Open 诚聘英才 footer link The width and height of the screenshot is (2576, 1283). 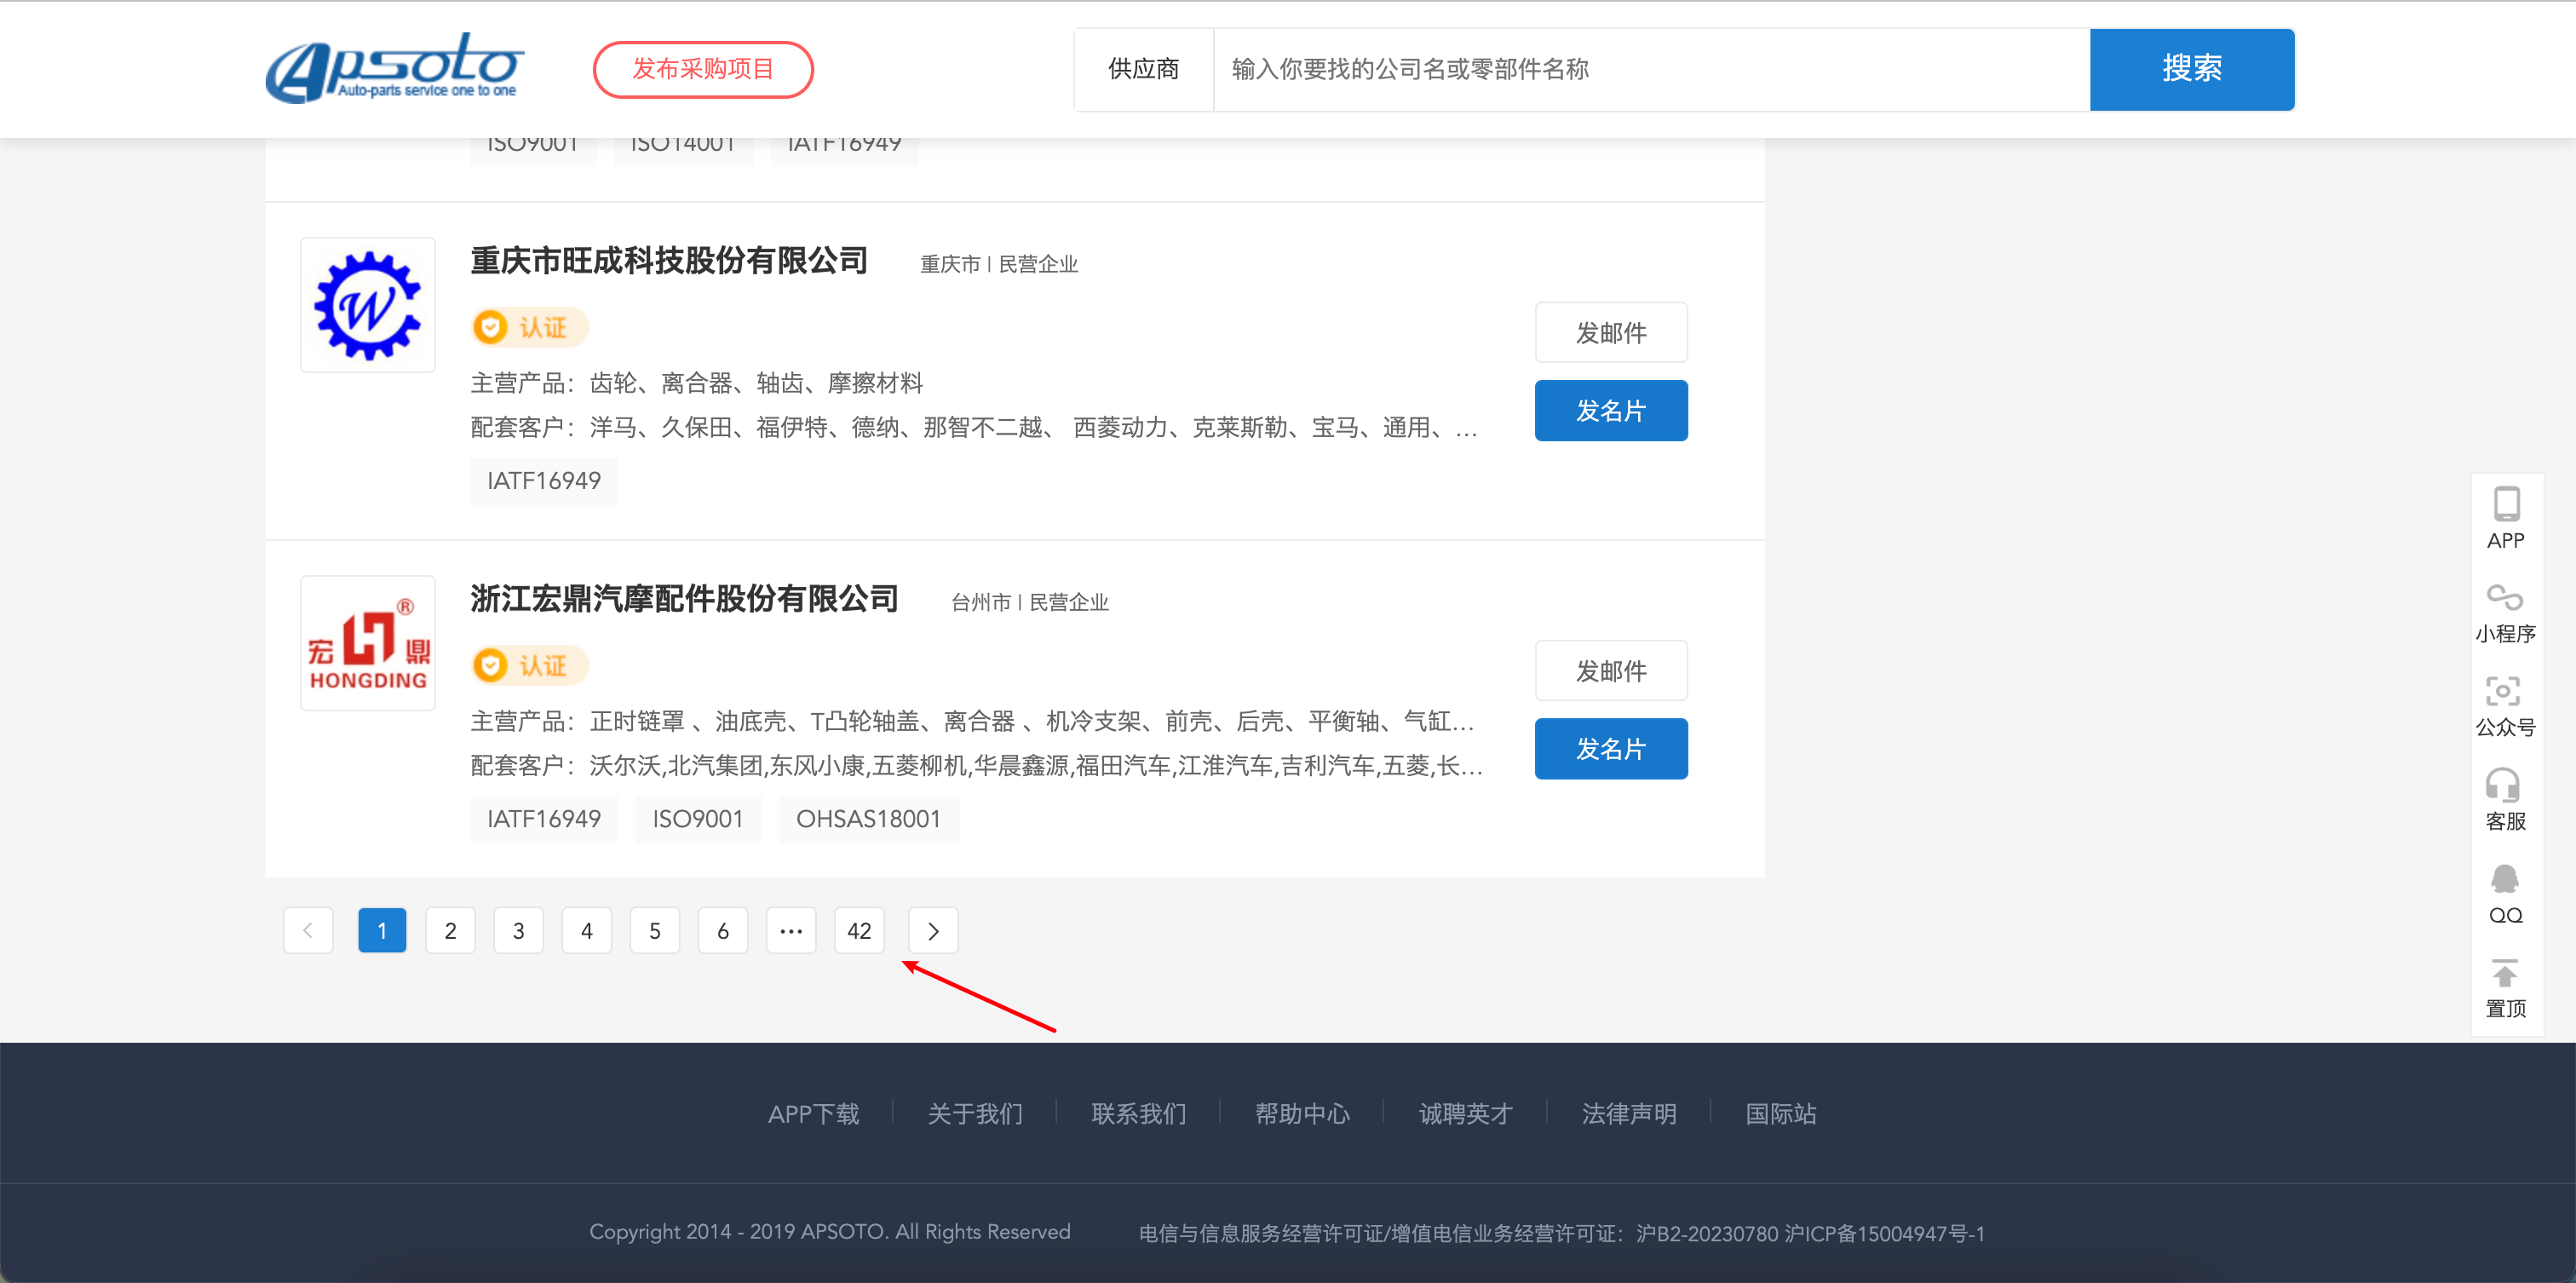click(1466, 1113)
